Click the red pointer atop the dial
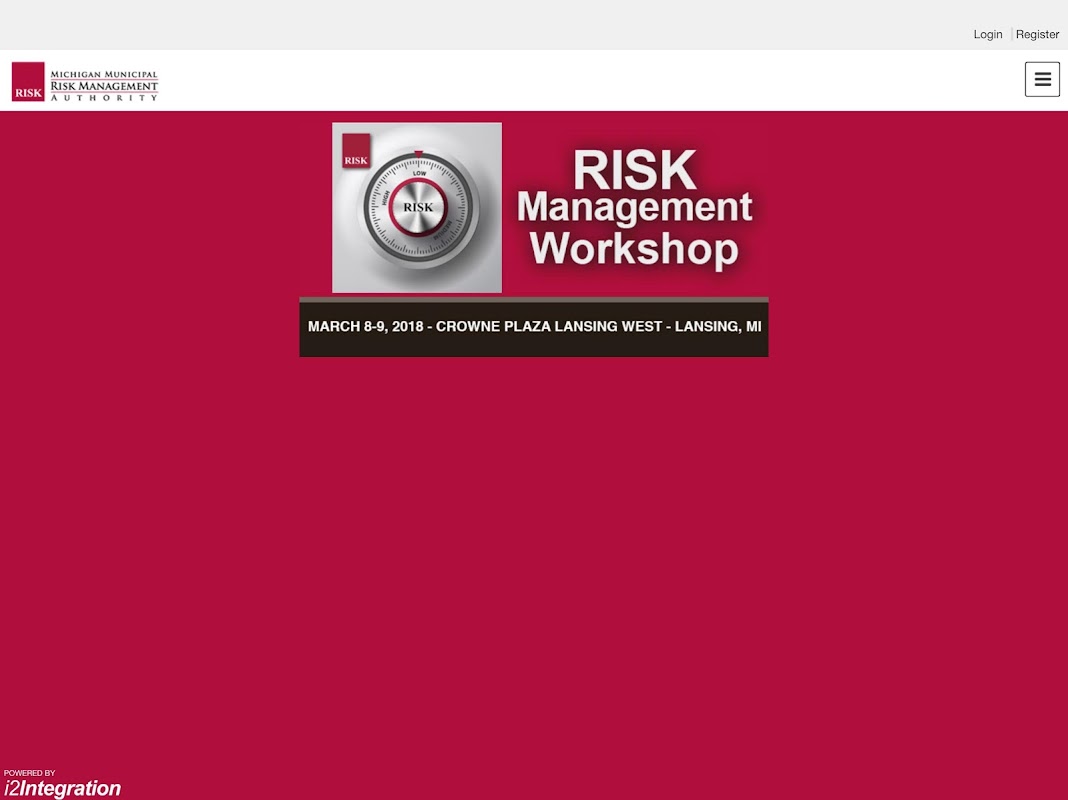1068x800 pixels. tap(418, 154)
